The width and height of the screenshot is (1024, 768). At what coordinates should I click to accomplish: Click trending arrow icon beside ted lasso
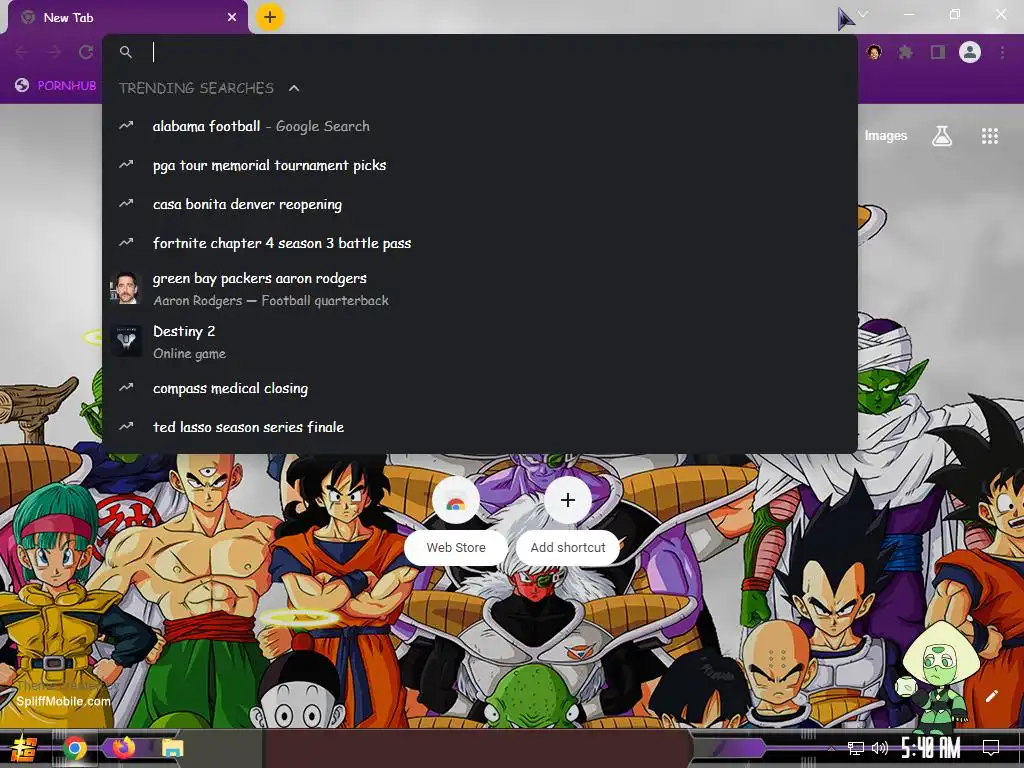coord(126,426)
